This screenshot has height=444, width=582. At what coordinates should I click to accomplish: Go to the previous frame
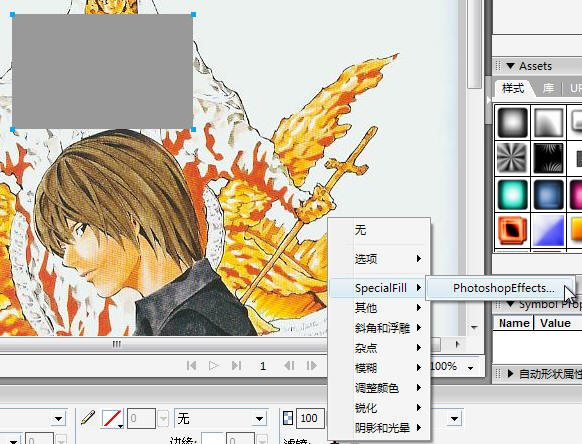click(289, 366)
